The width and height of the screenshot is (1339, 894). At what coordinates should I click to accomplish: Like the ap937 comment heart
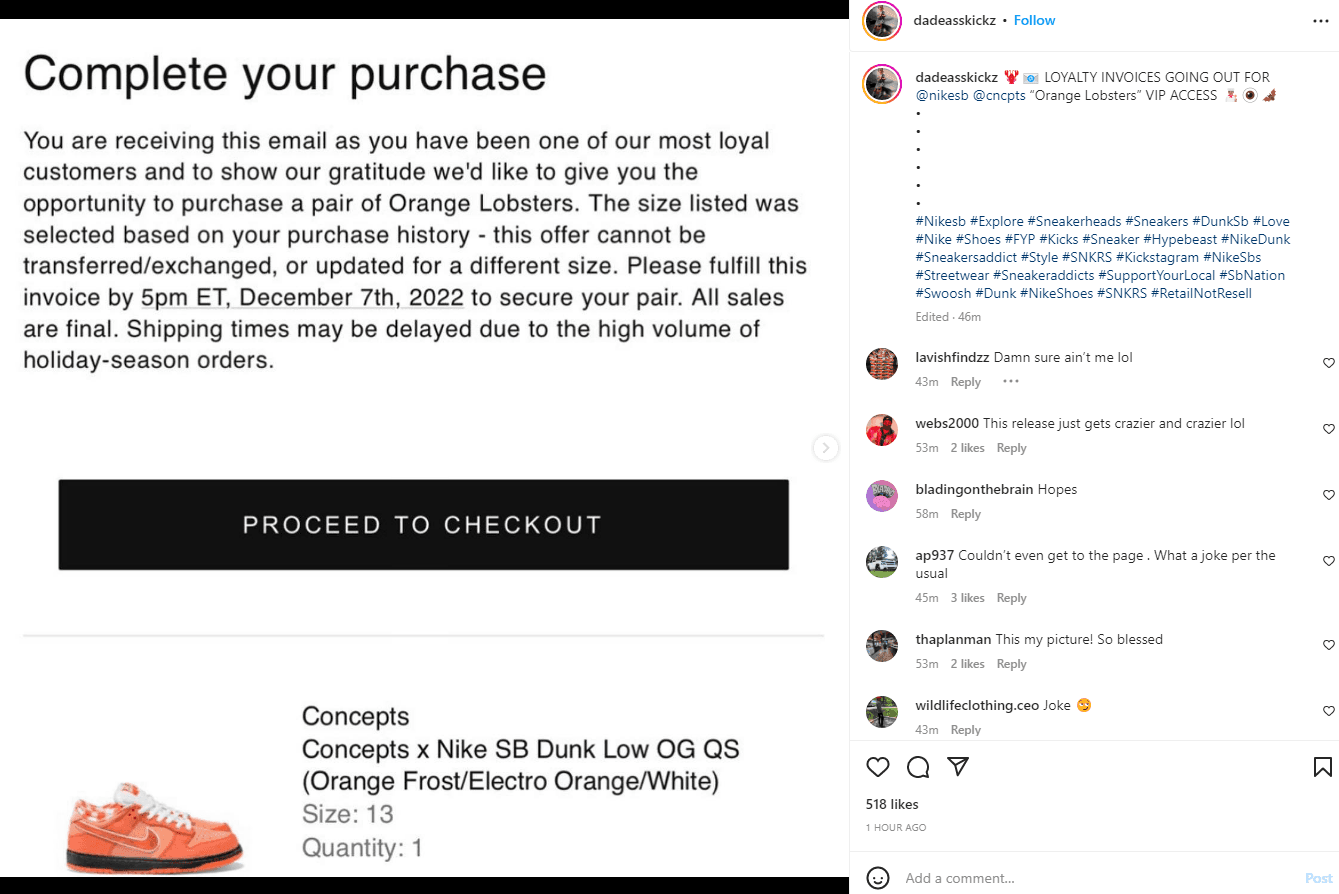[x=1329, y=561]
